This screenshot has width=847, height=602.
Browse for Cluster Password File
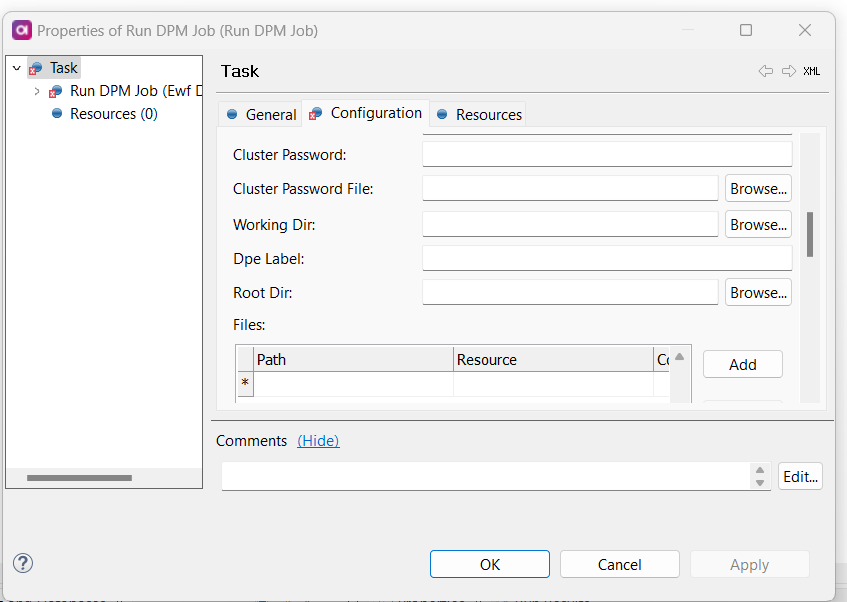click(758, 188)
